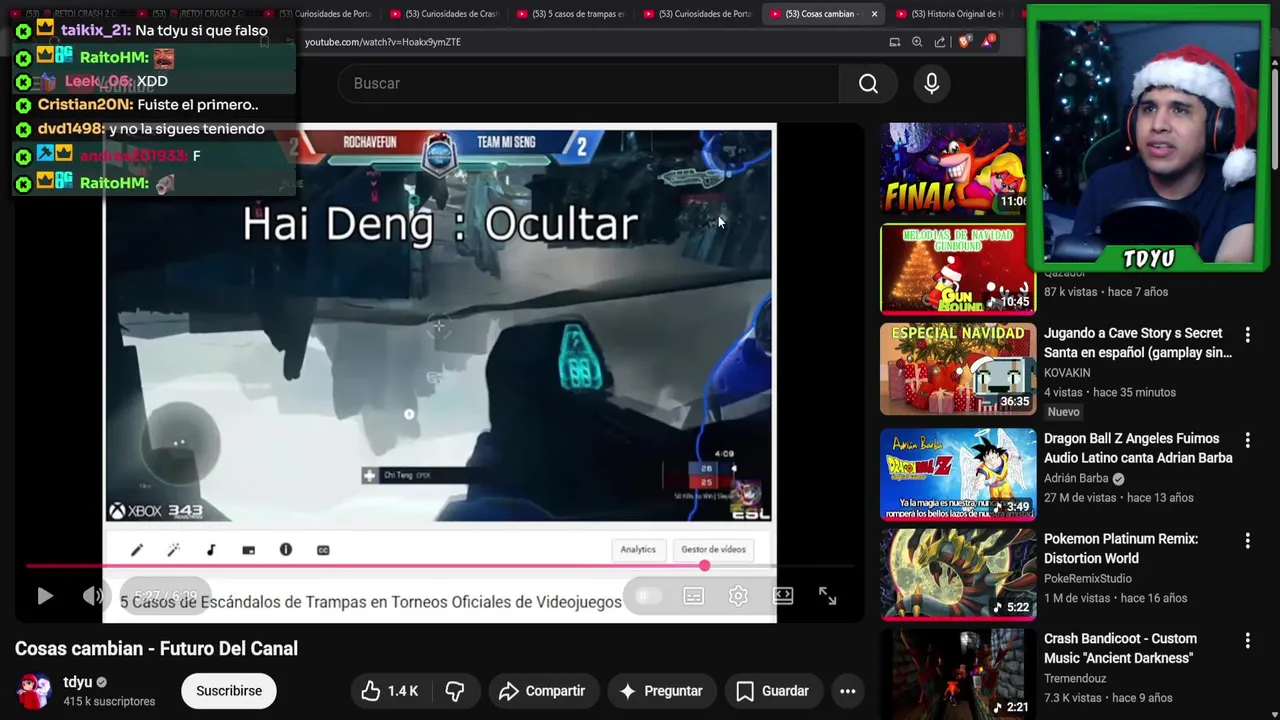Image resolution: width=1280 pixels, height=720 pixels.
Task: Open the Pokemon Giratina thumbnail, 5:22
Action: tap(958, 574)
